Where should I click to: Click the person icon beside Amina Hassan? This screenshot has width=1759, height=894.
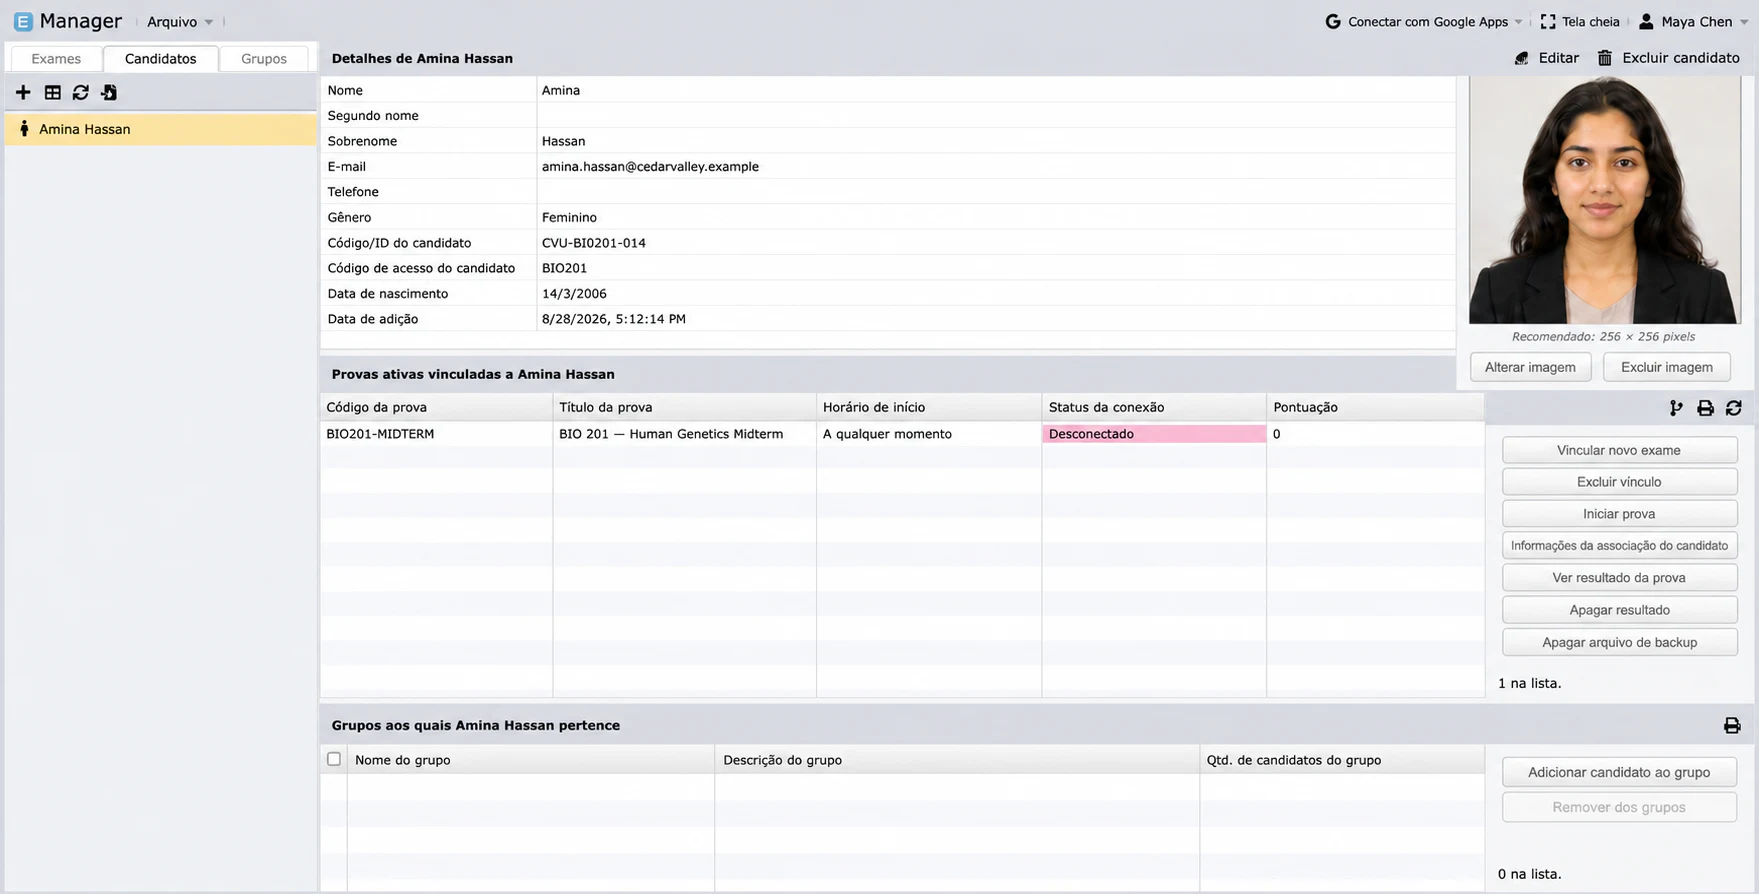[24, 129]
